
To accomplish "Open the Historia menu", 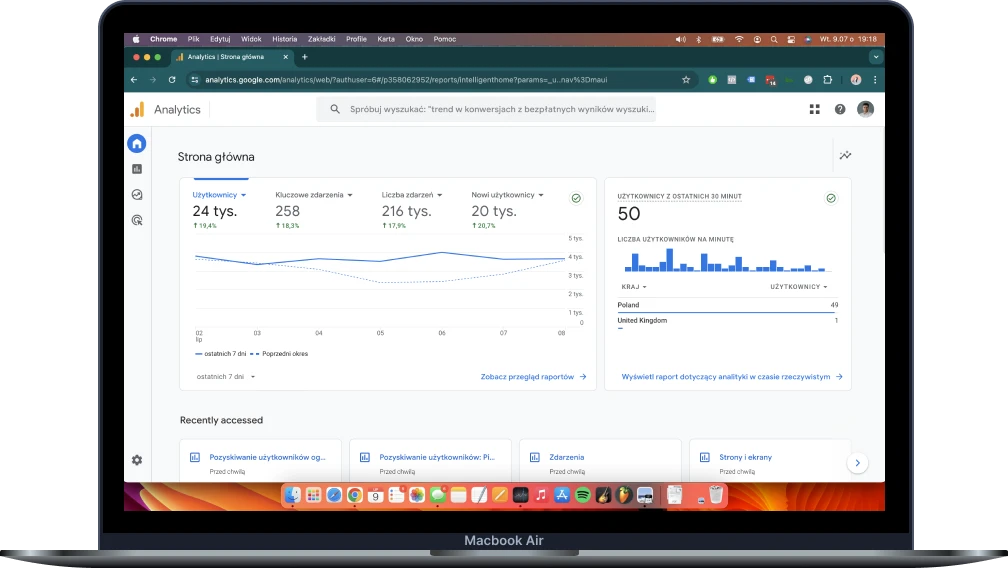I will click(284, 39).
